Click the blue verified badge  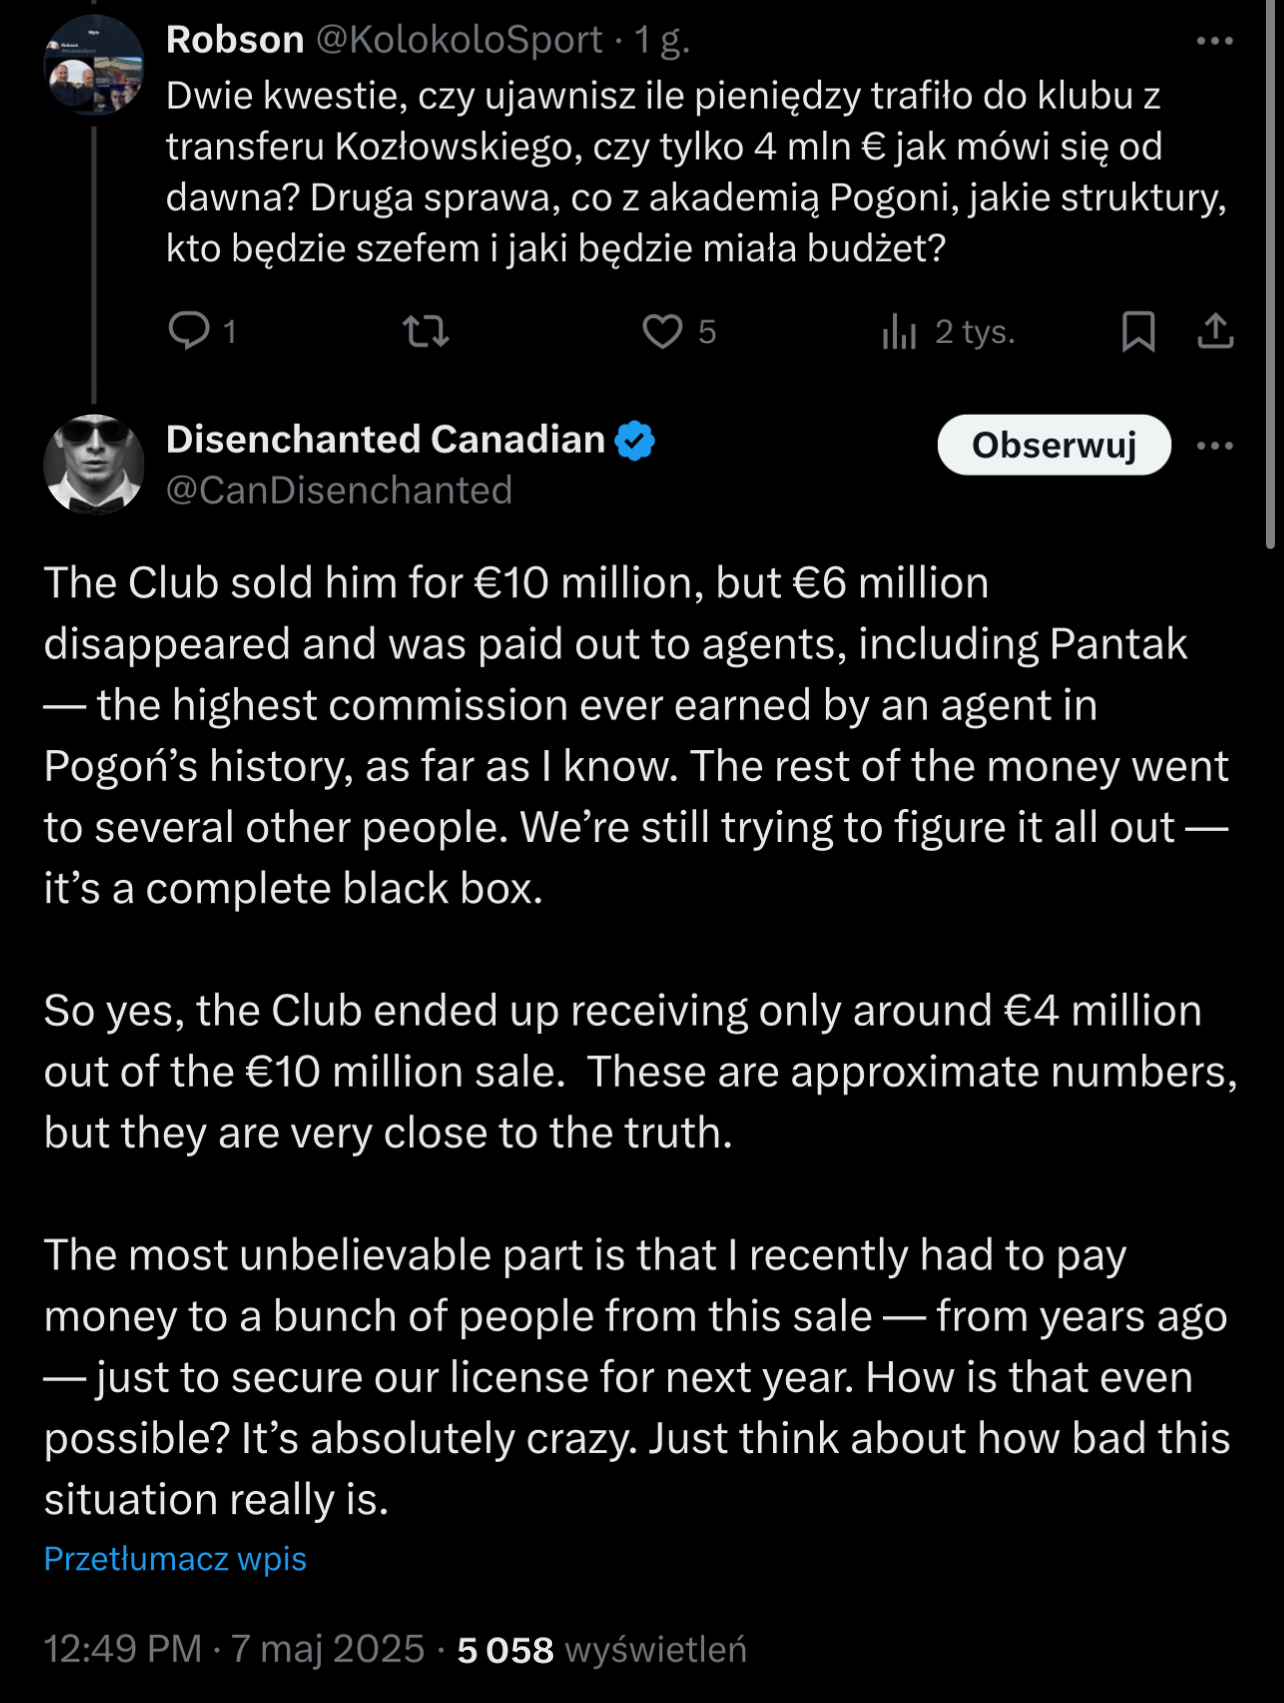(635, 440)
